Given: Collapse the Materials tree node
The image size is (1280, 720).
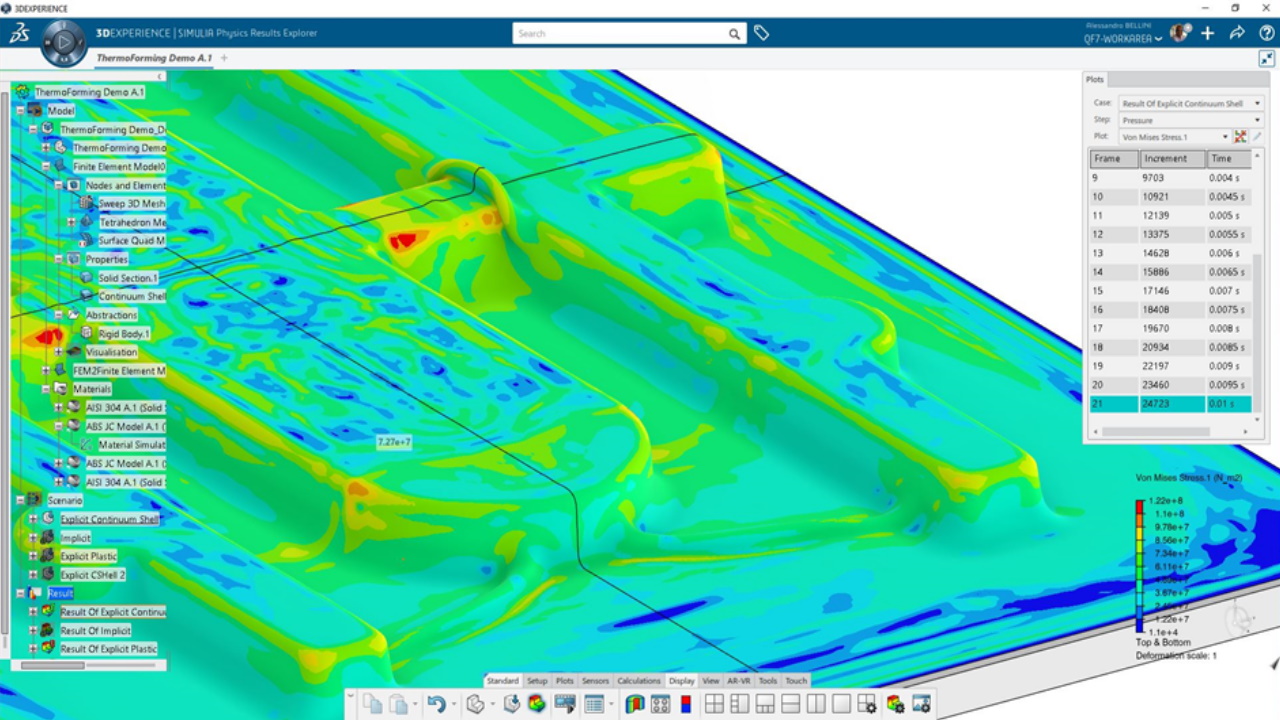Looking at the screenshot, I should 46,389.
